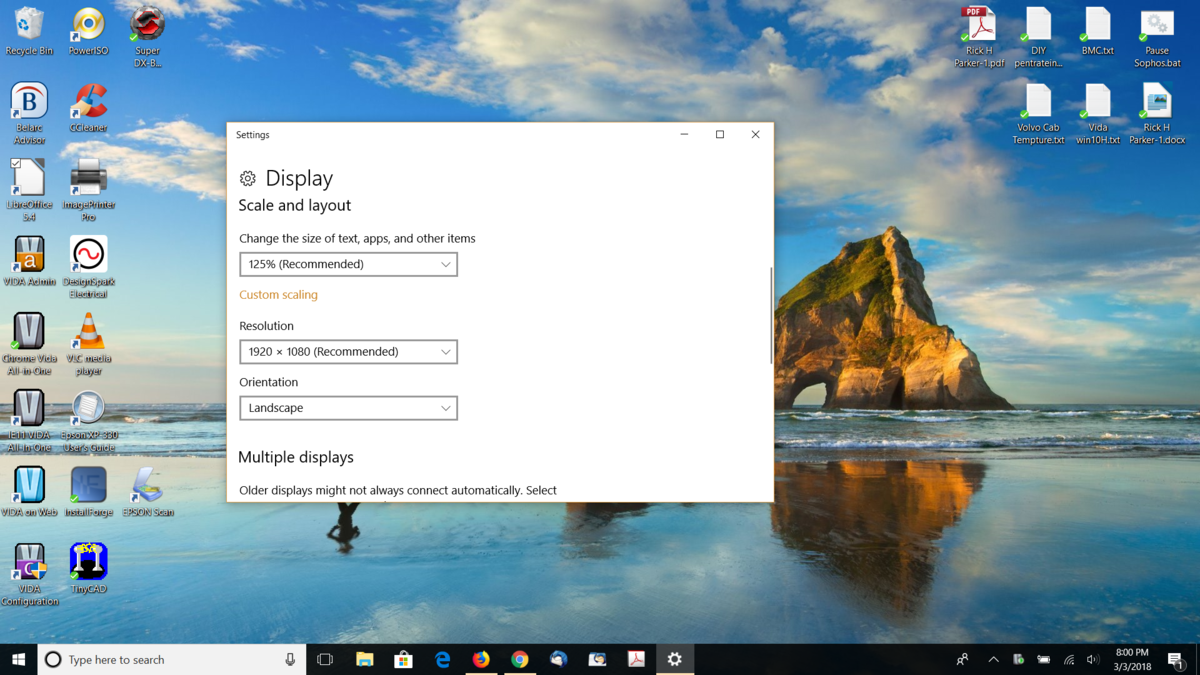Open VLC media player desktop icon
Viewport: 1200px width, 675px height.
[x=88, y=333]
